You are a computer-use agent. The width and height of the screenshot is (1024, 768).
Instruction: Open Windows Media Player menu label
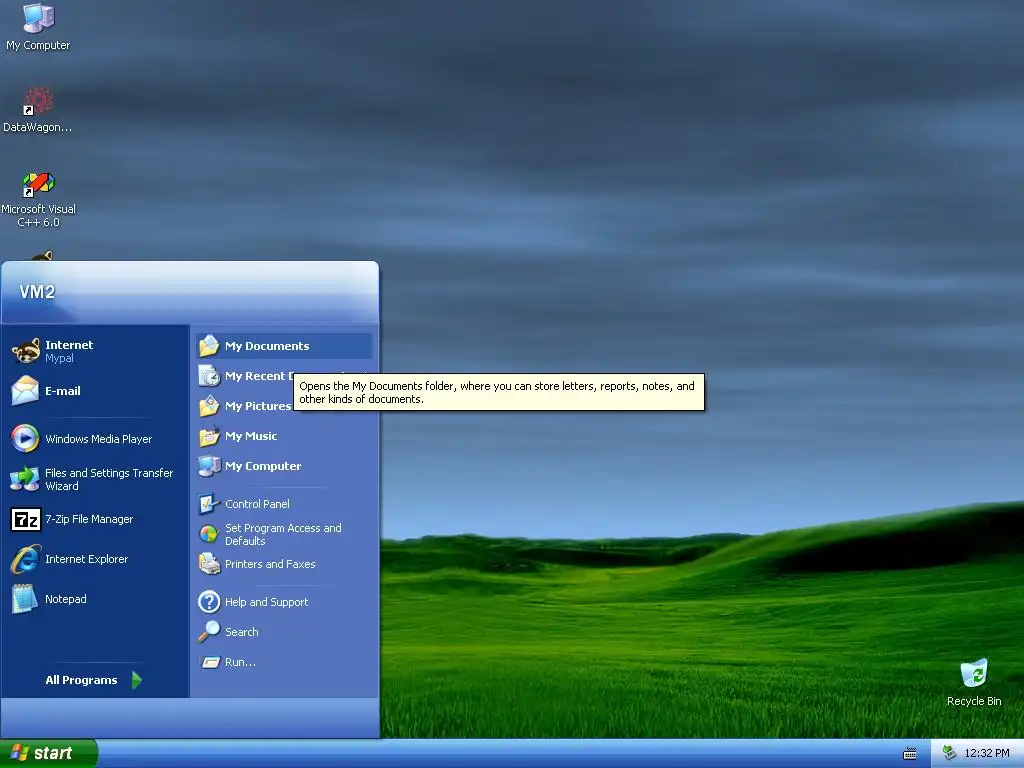[99, 439]
